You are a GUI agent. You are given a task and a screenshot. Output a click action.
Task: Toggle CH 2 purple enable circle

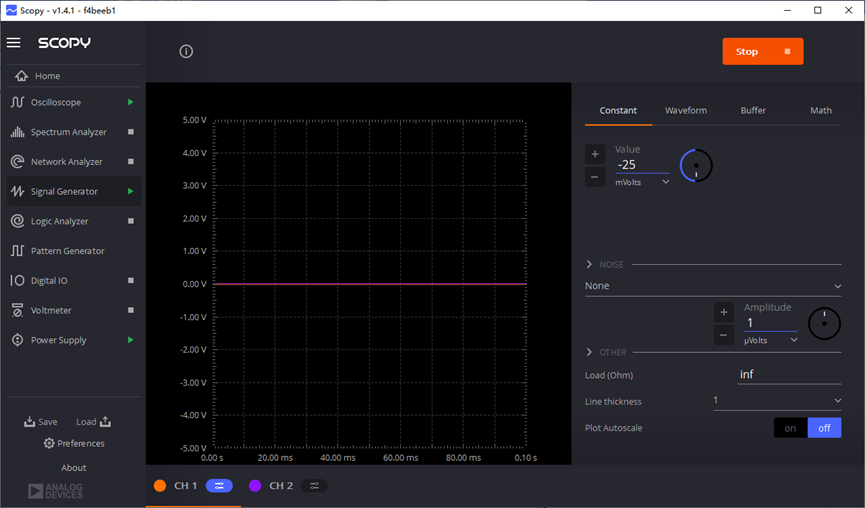255,486
